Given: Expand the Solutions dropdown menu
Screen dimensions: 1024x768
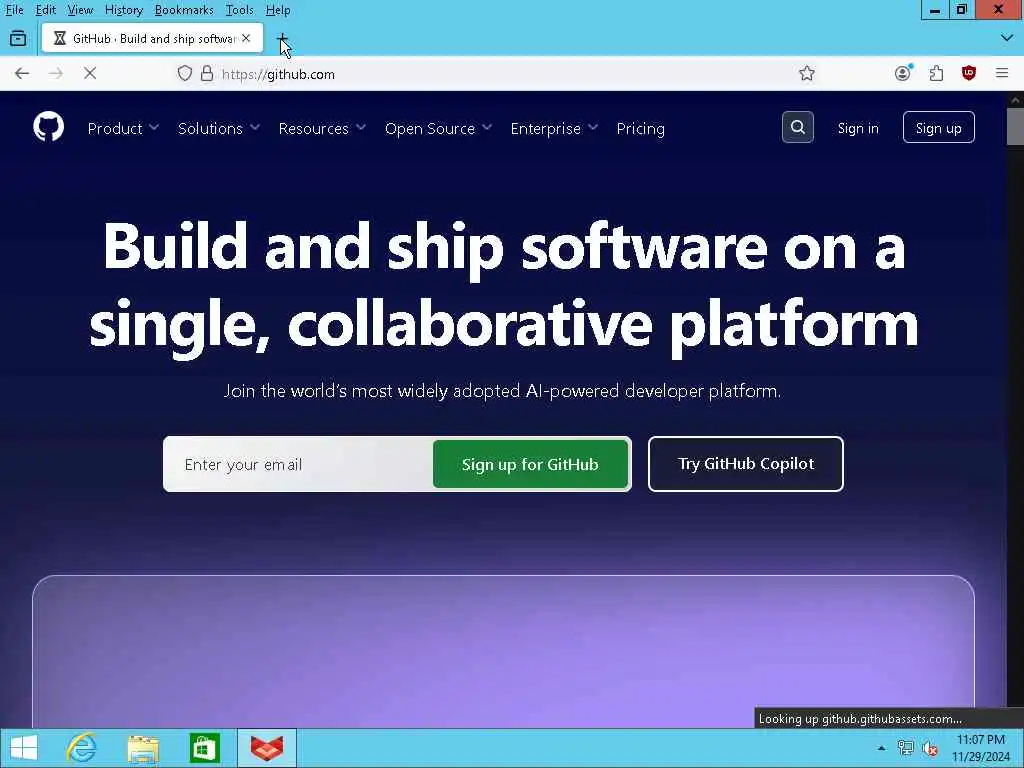Looking at the screenshot, I should (219, 129).
